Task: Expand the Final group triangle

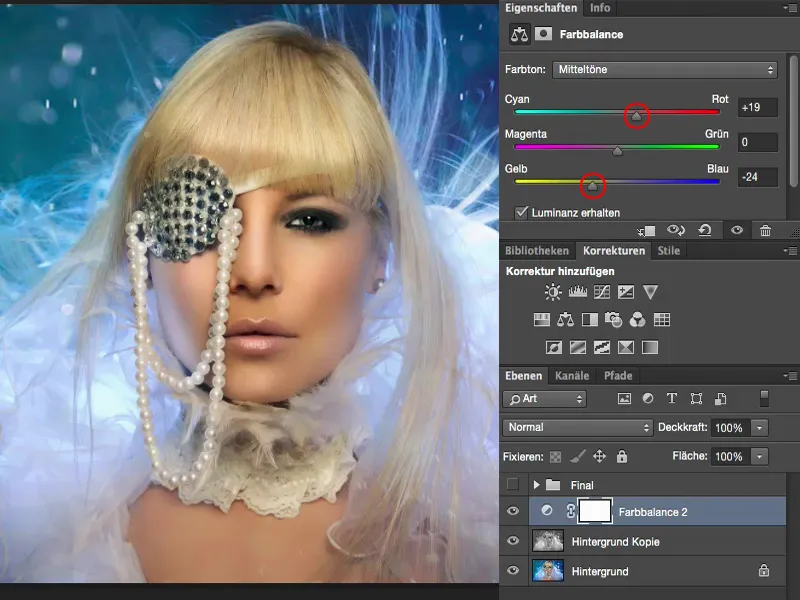Action: (536, 485)
